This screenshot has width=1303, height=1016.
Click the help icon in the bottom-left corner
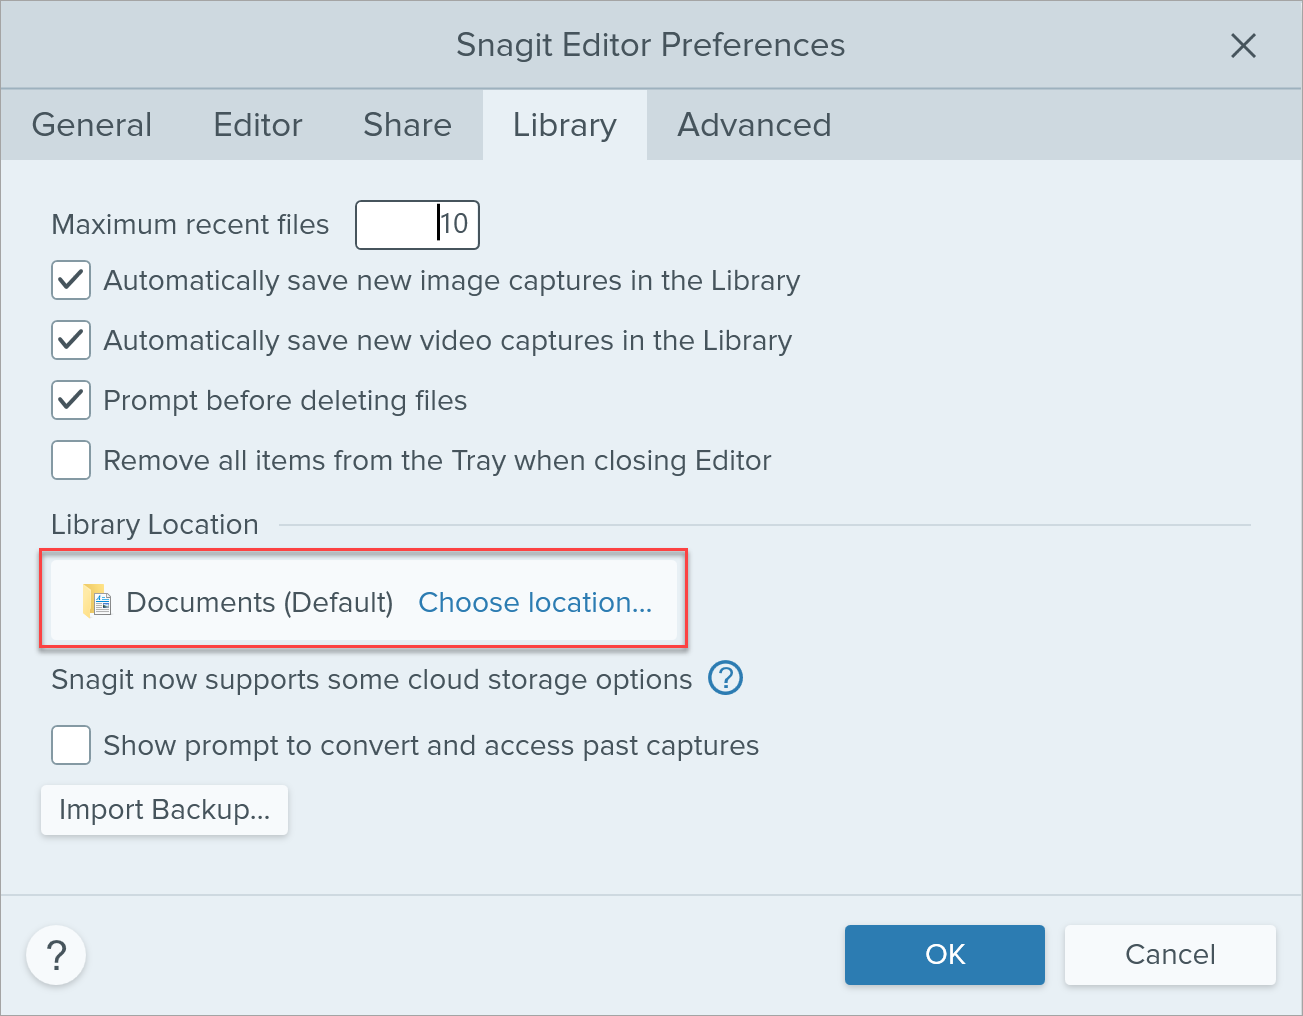point(55,955)
